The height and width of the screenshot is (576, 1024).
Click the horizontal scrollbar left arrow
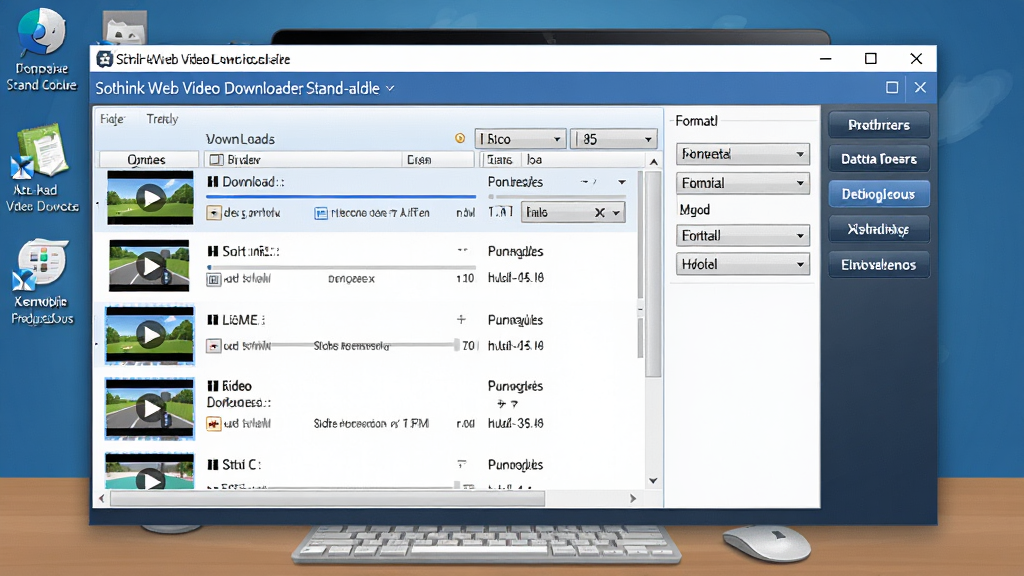tap(101, 498)
